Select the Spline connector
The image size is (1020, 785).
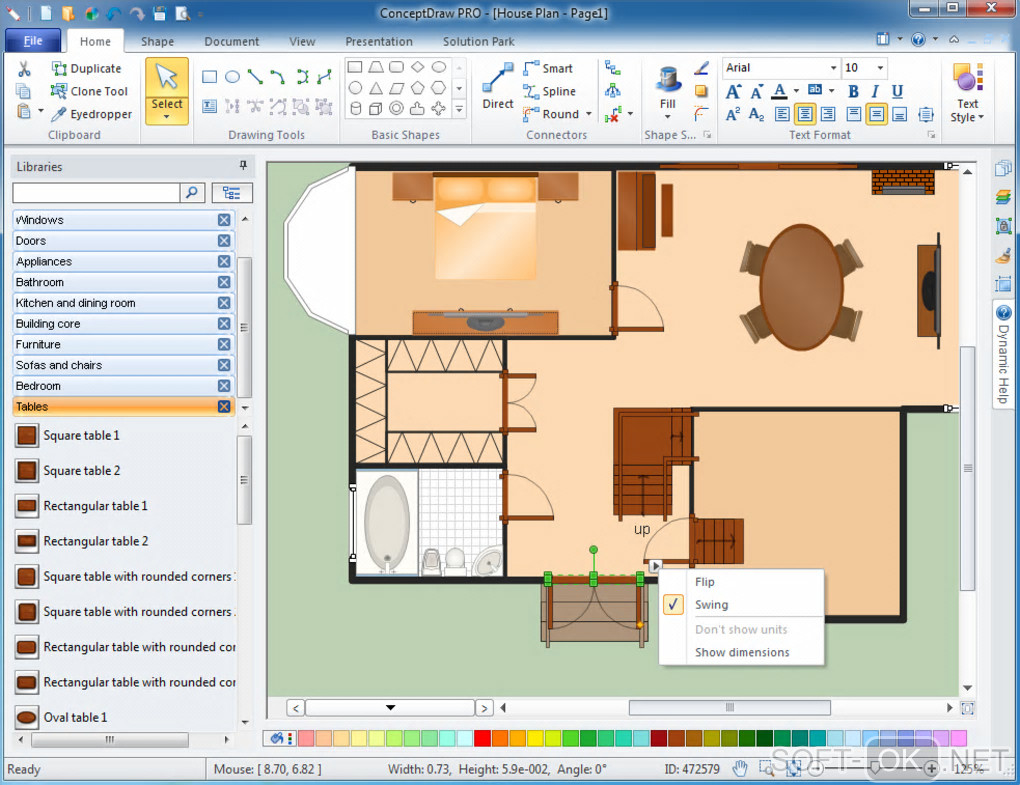pos(549,91)
